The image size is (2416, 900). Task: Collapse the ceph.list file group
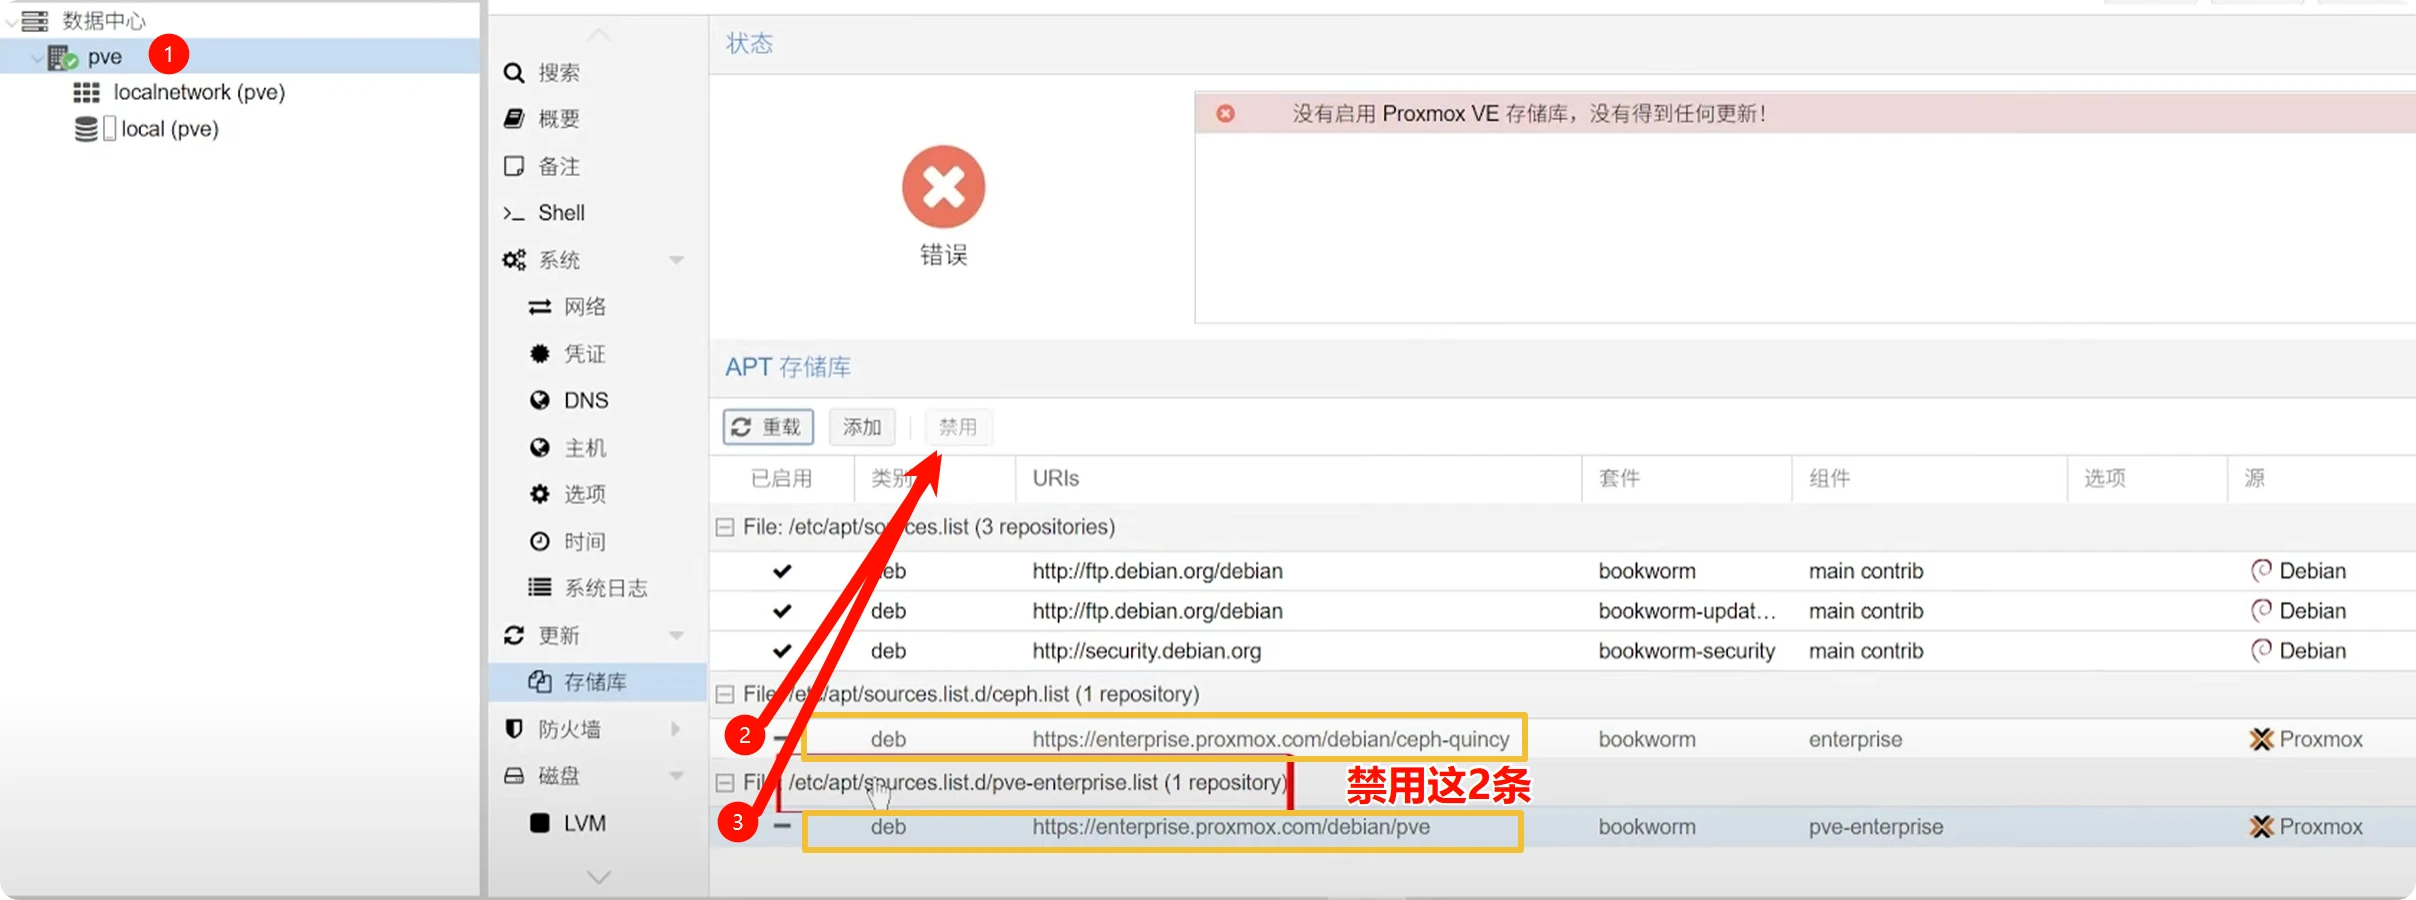pos(725,694)
